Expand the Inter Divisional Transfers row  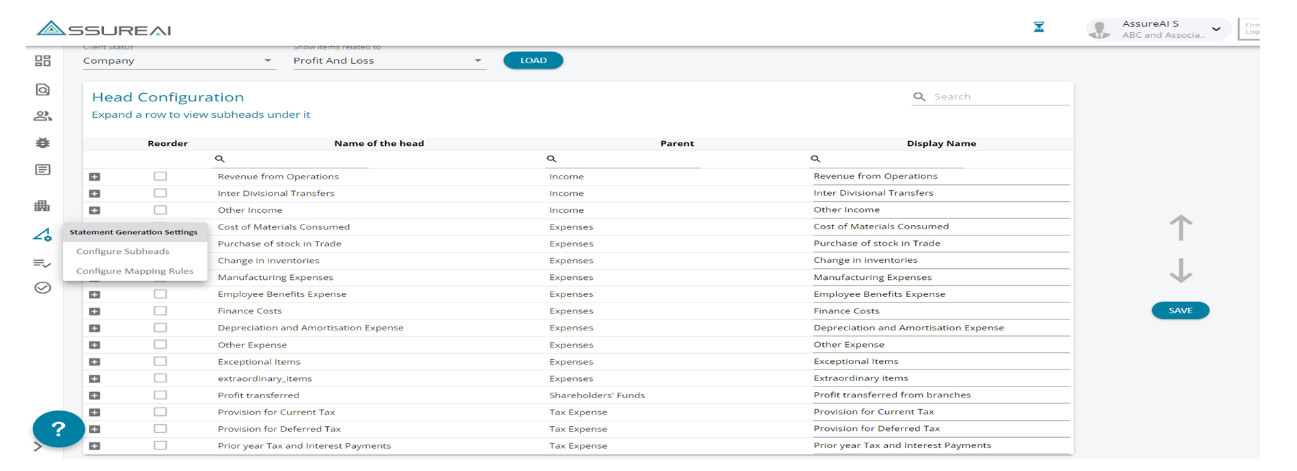click(95, 194)
